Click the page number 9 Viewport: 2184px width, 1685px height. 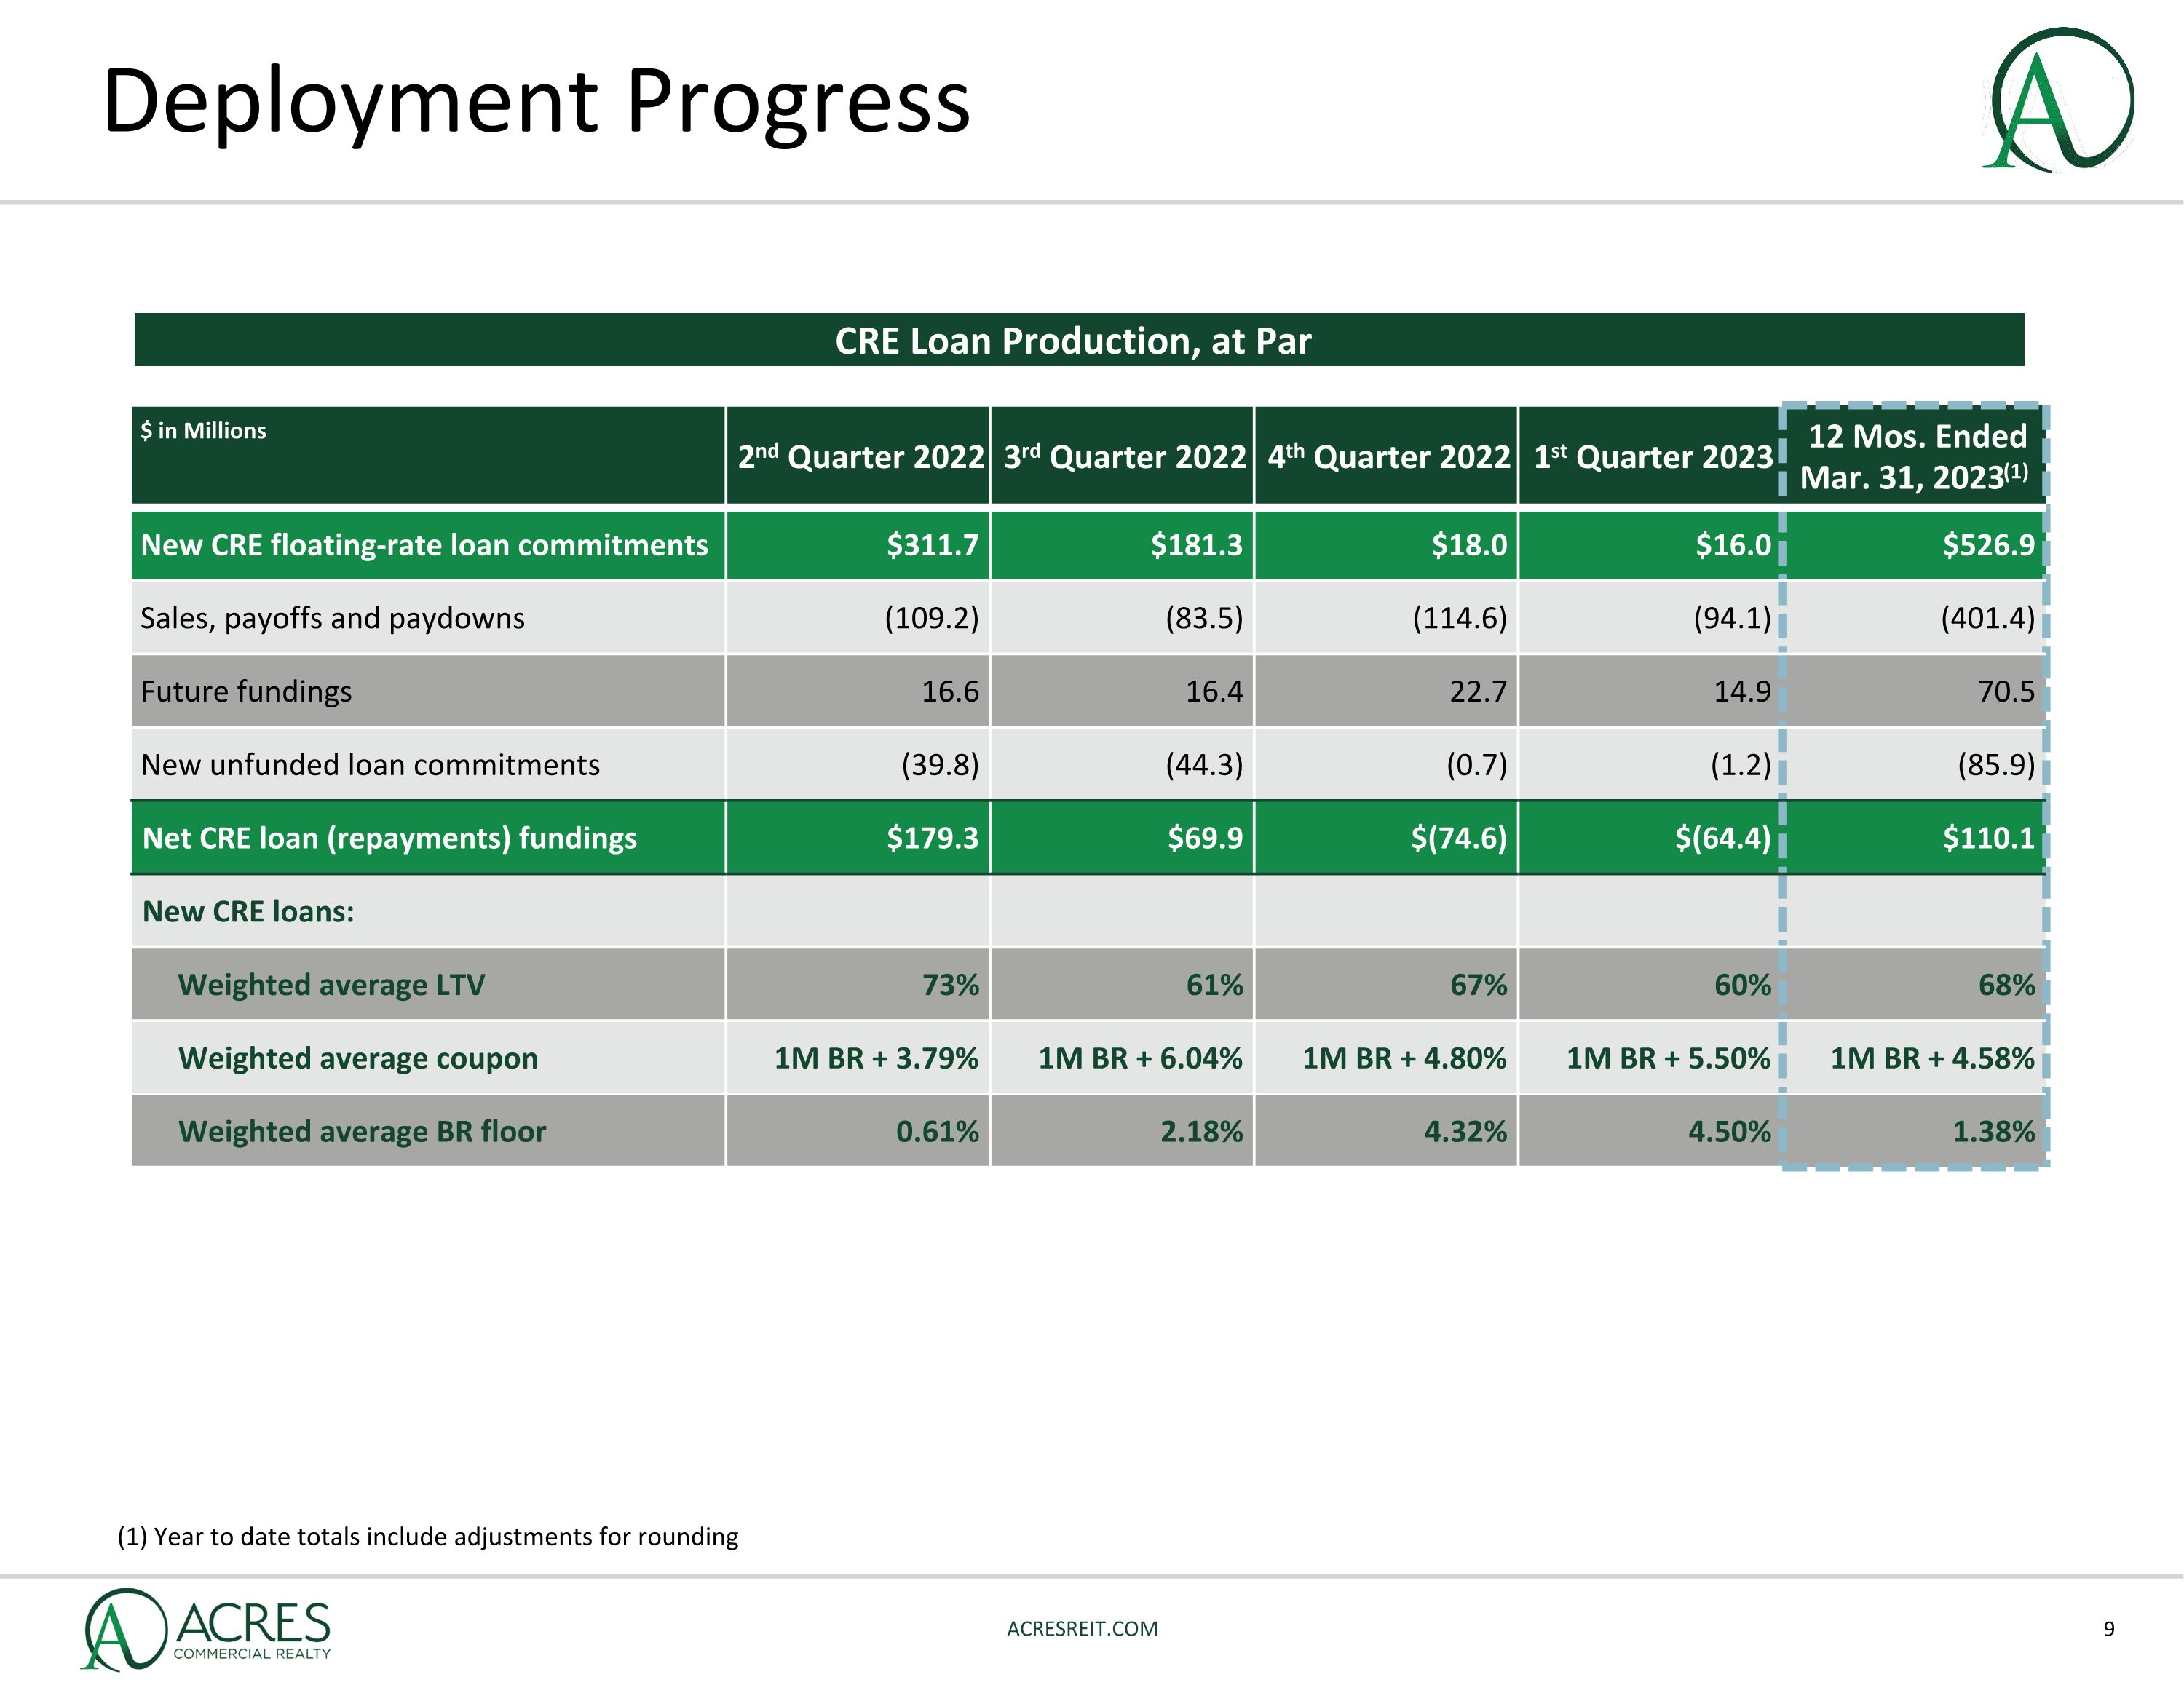2109,1629
